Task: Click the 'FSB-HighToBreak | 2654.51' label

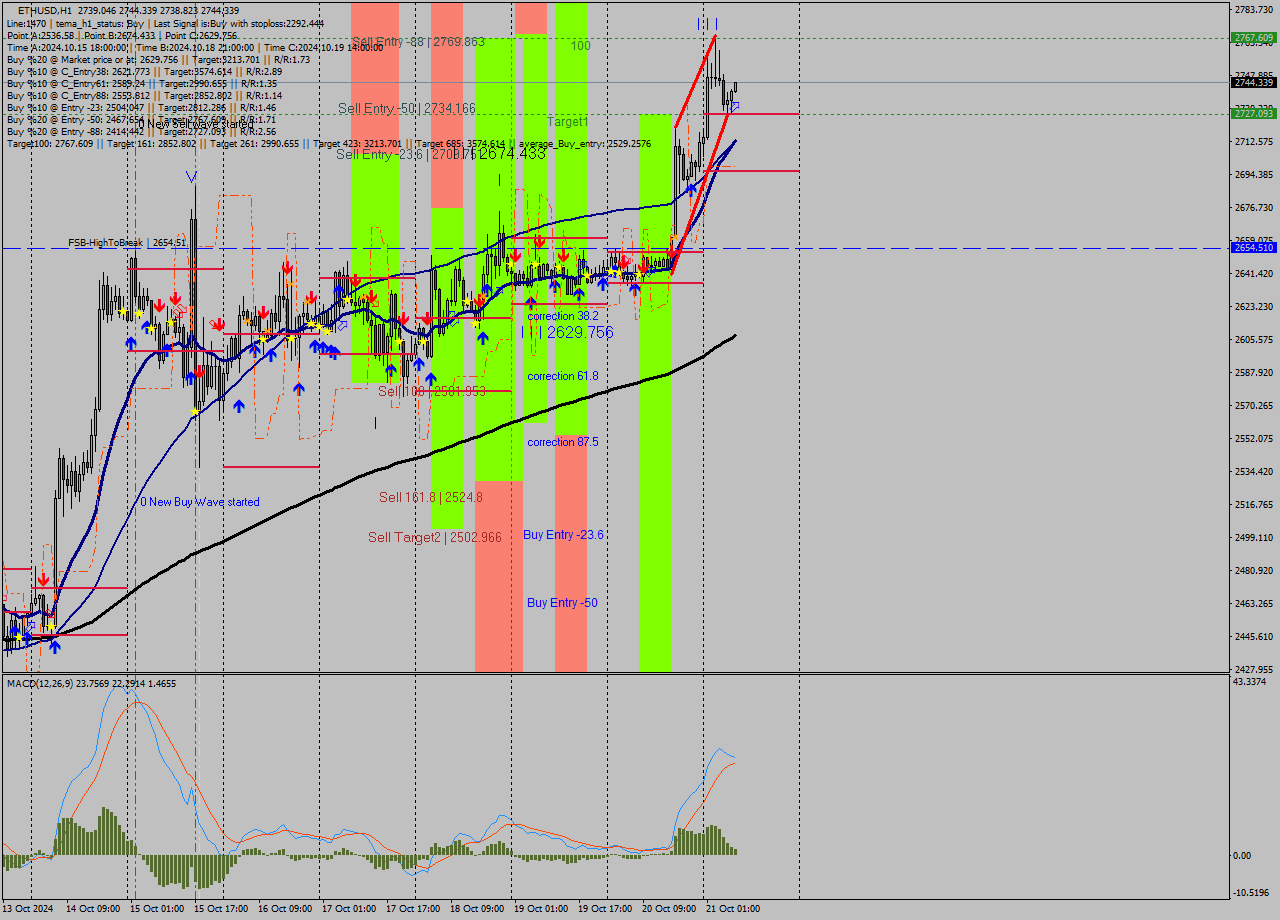Action: click(127, 243)
